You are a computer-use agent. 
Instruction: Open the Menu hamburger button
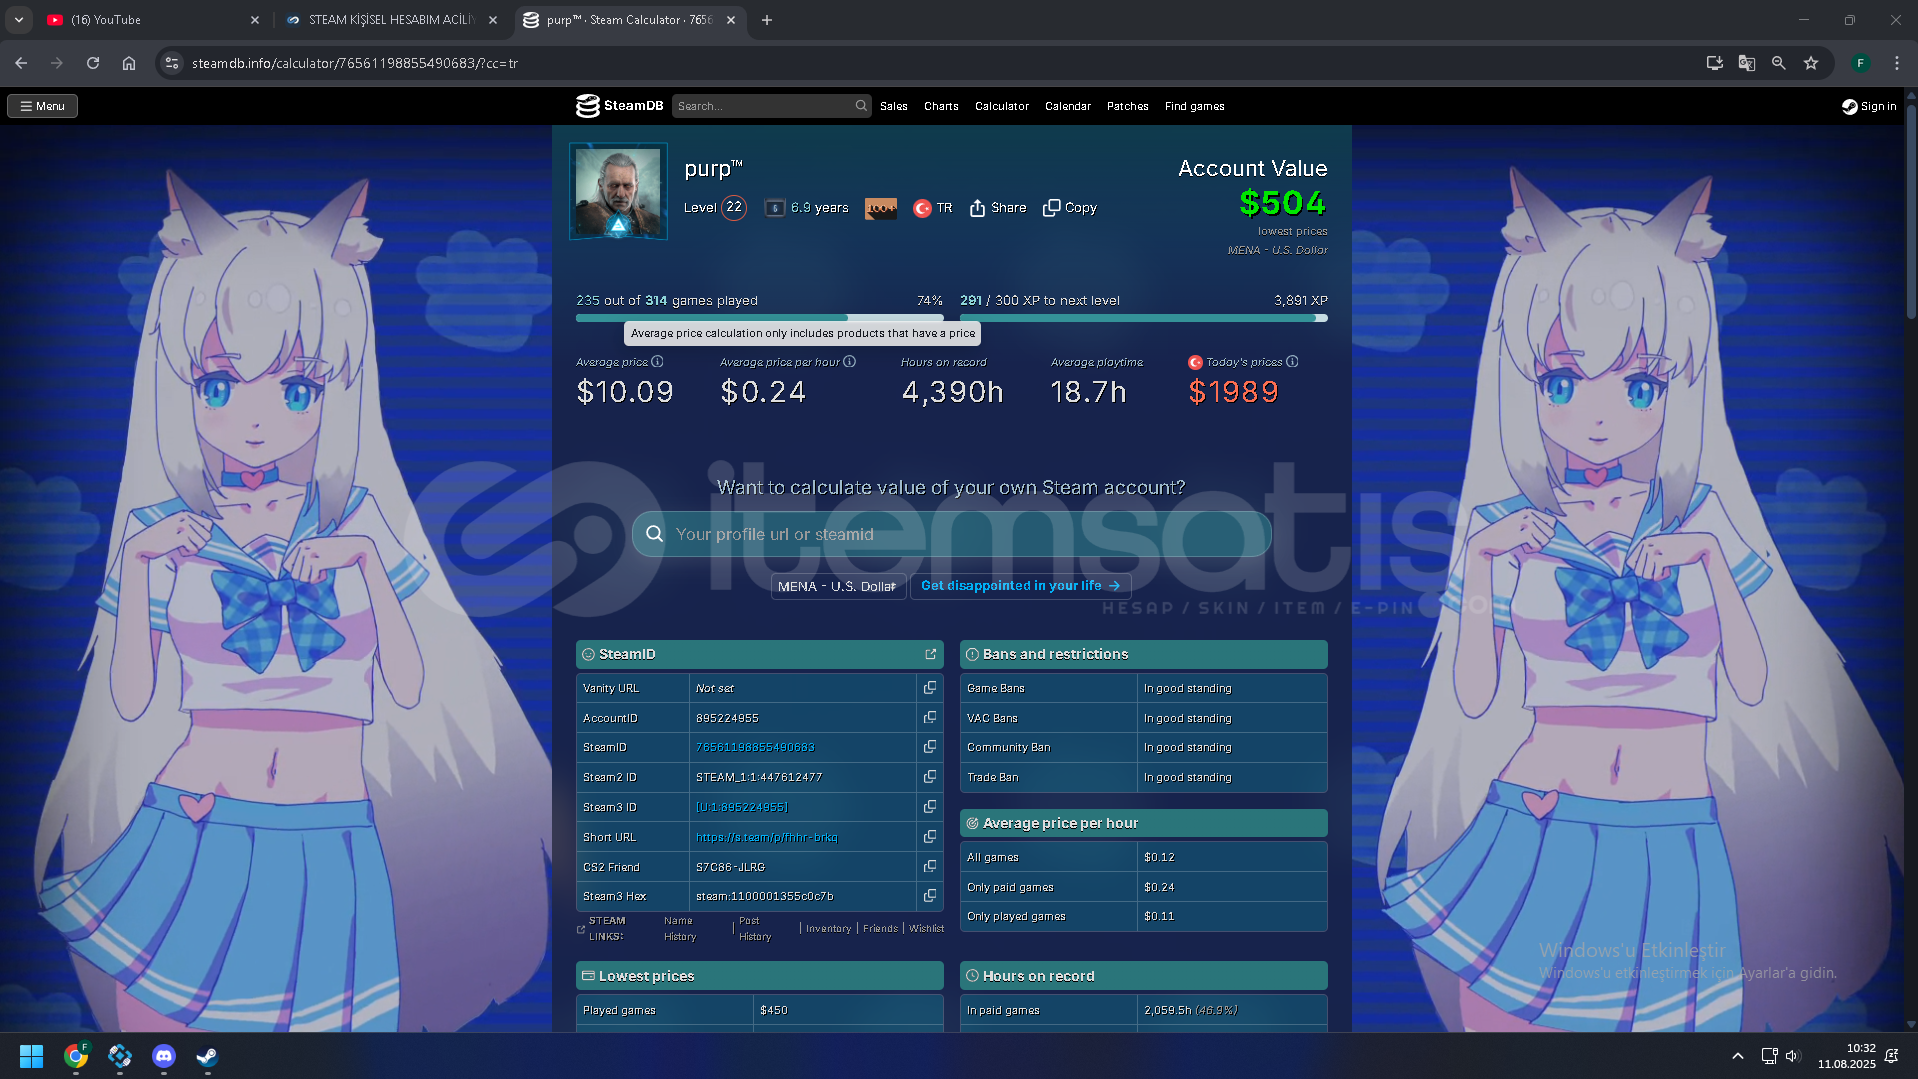coord(43,106)
